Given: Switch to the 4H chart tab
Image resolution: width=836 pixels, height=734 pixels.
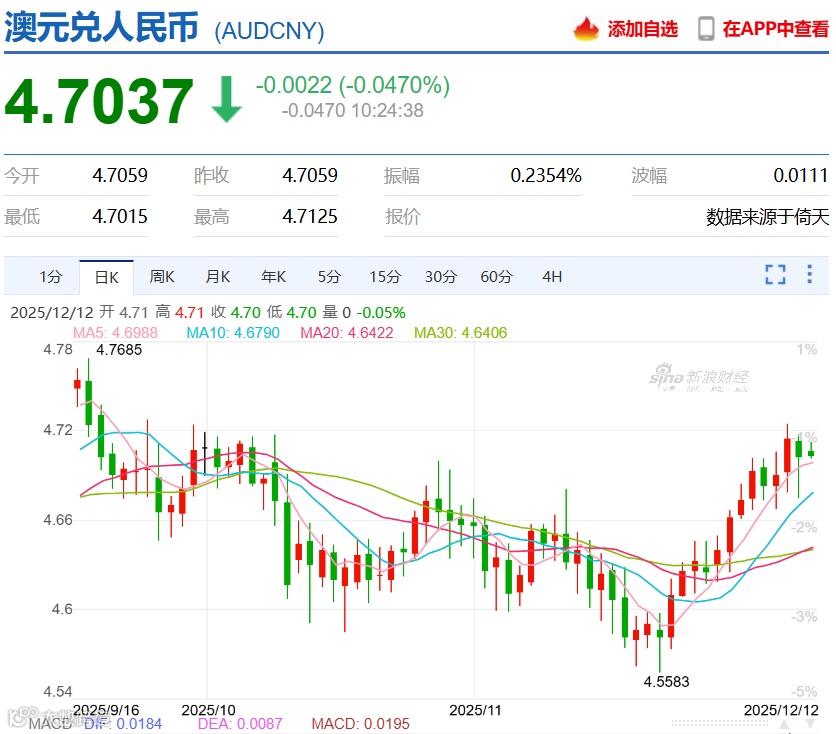Looking at the screenshot, I should (x=552, y=277).
